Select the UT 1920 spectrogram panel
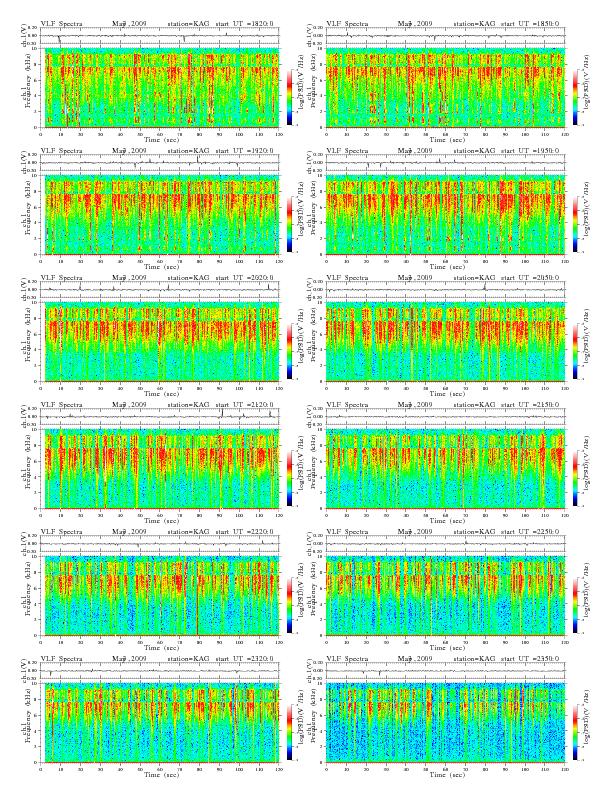This screenshot has height=792, width=612. pos(160,215)
